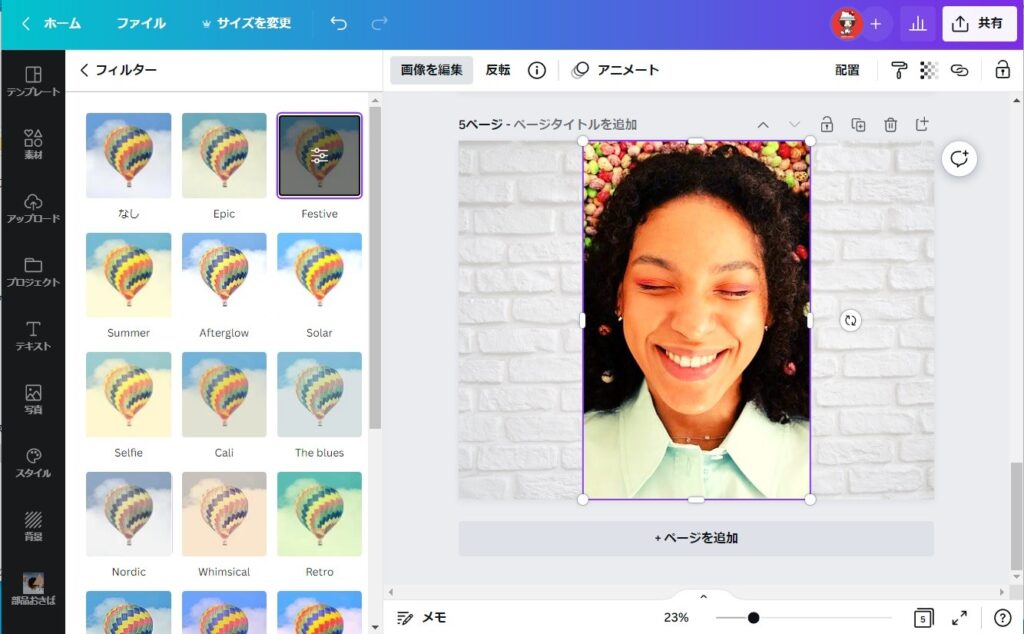Open the 部品おきば sidebar item

(x=33, y=589)
